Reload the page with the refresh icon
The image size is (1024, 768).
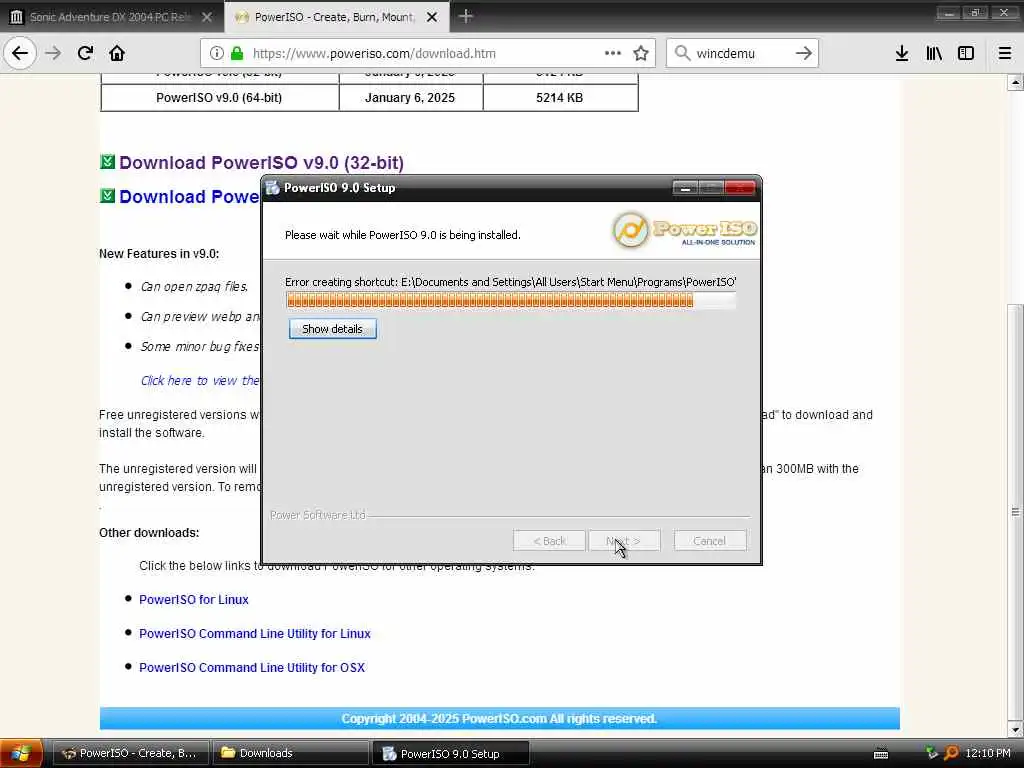click(85, 53)
